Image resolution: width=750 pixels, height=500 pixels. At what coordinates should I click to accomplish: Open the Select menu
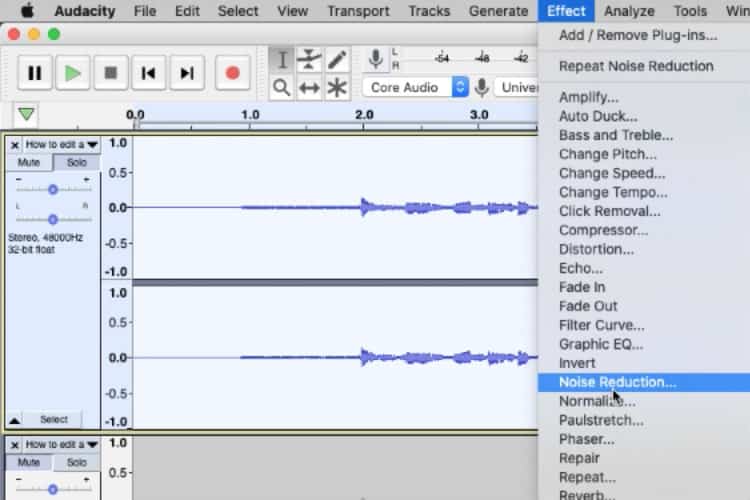pos(238,11)
